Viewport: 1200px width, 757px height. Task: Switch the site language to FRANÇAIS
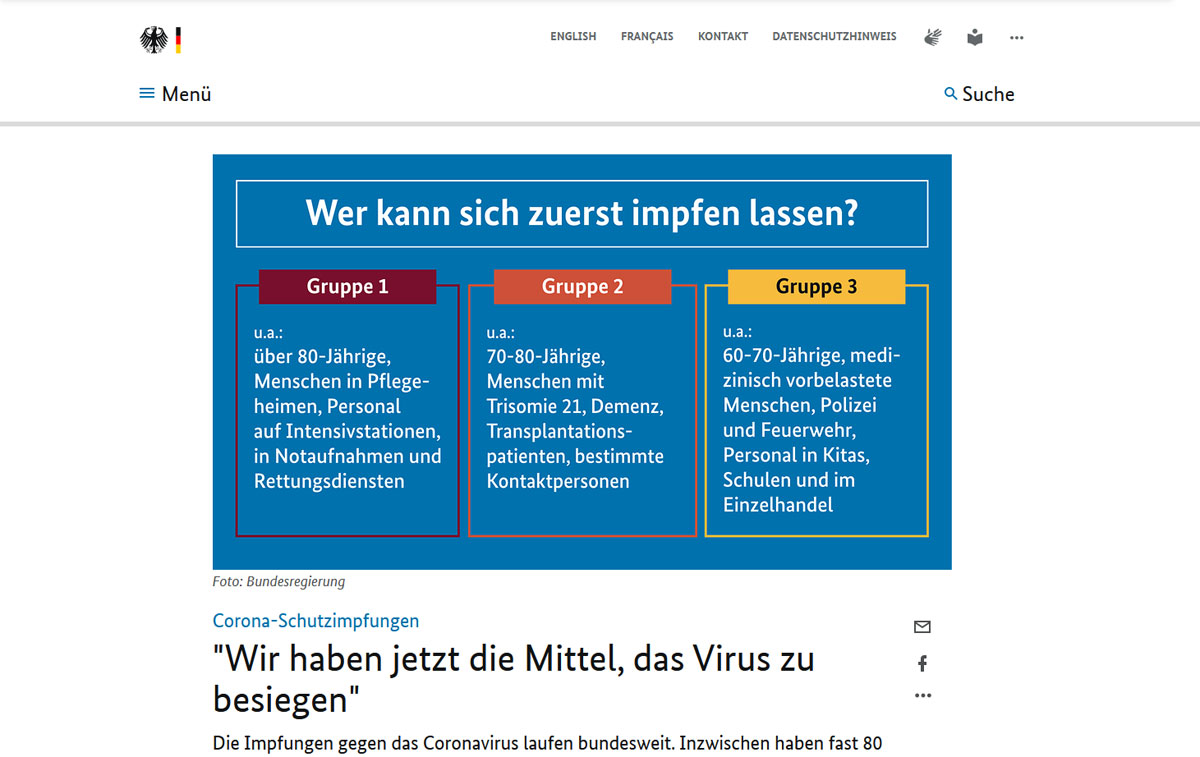pos(647,37)
